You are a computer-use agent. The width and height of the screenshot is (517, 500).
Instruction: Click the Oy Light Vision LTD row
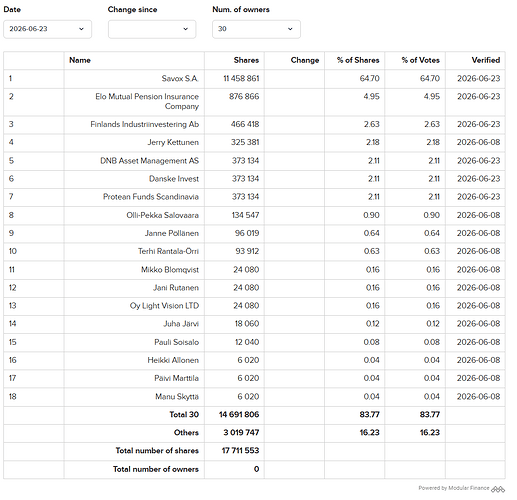click(254, 306)
